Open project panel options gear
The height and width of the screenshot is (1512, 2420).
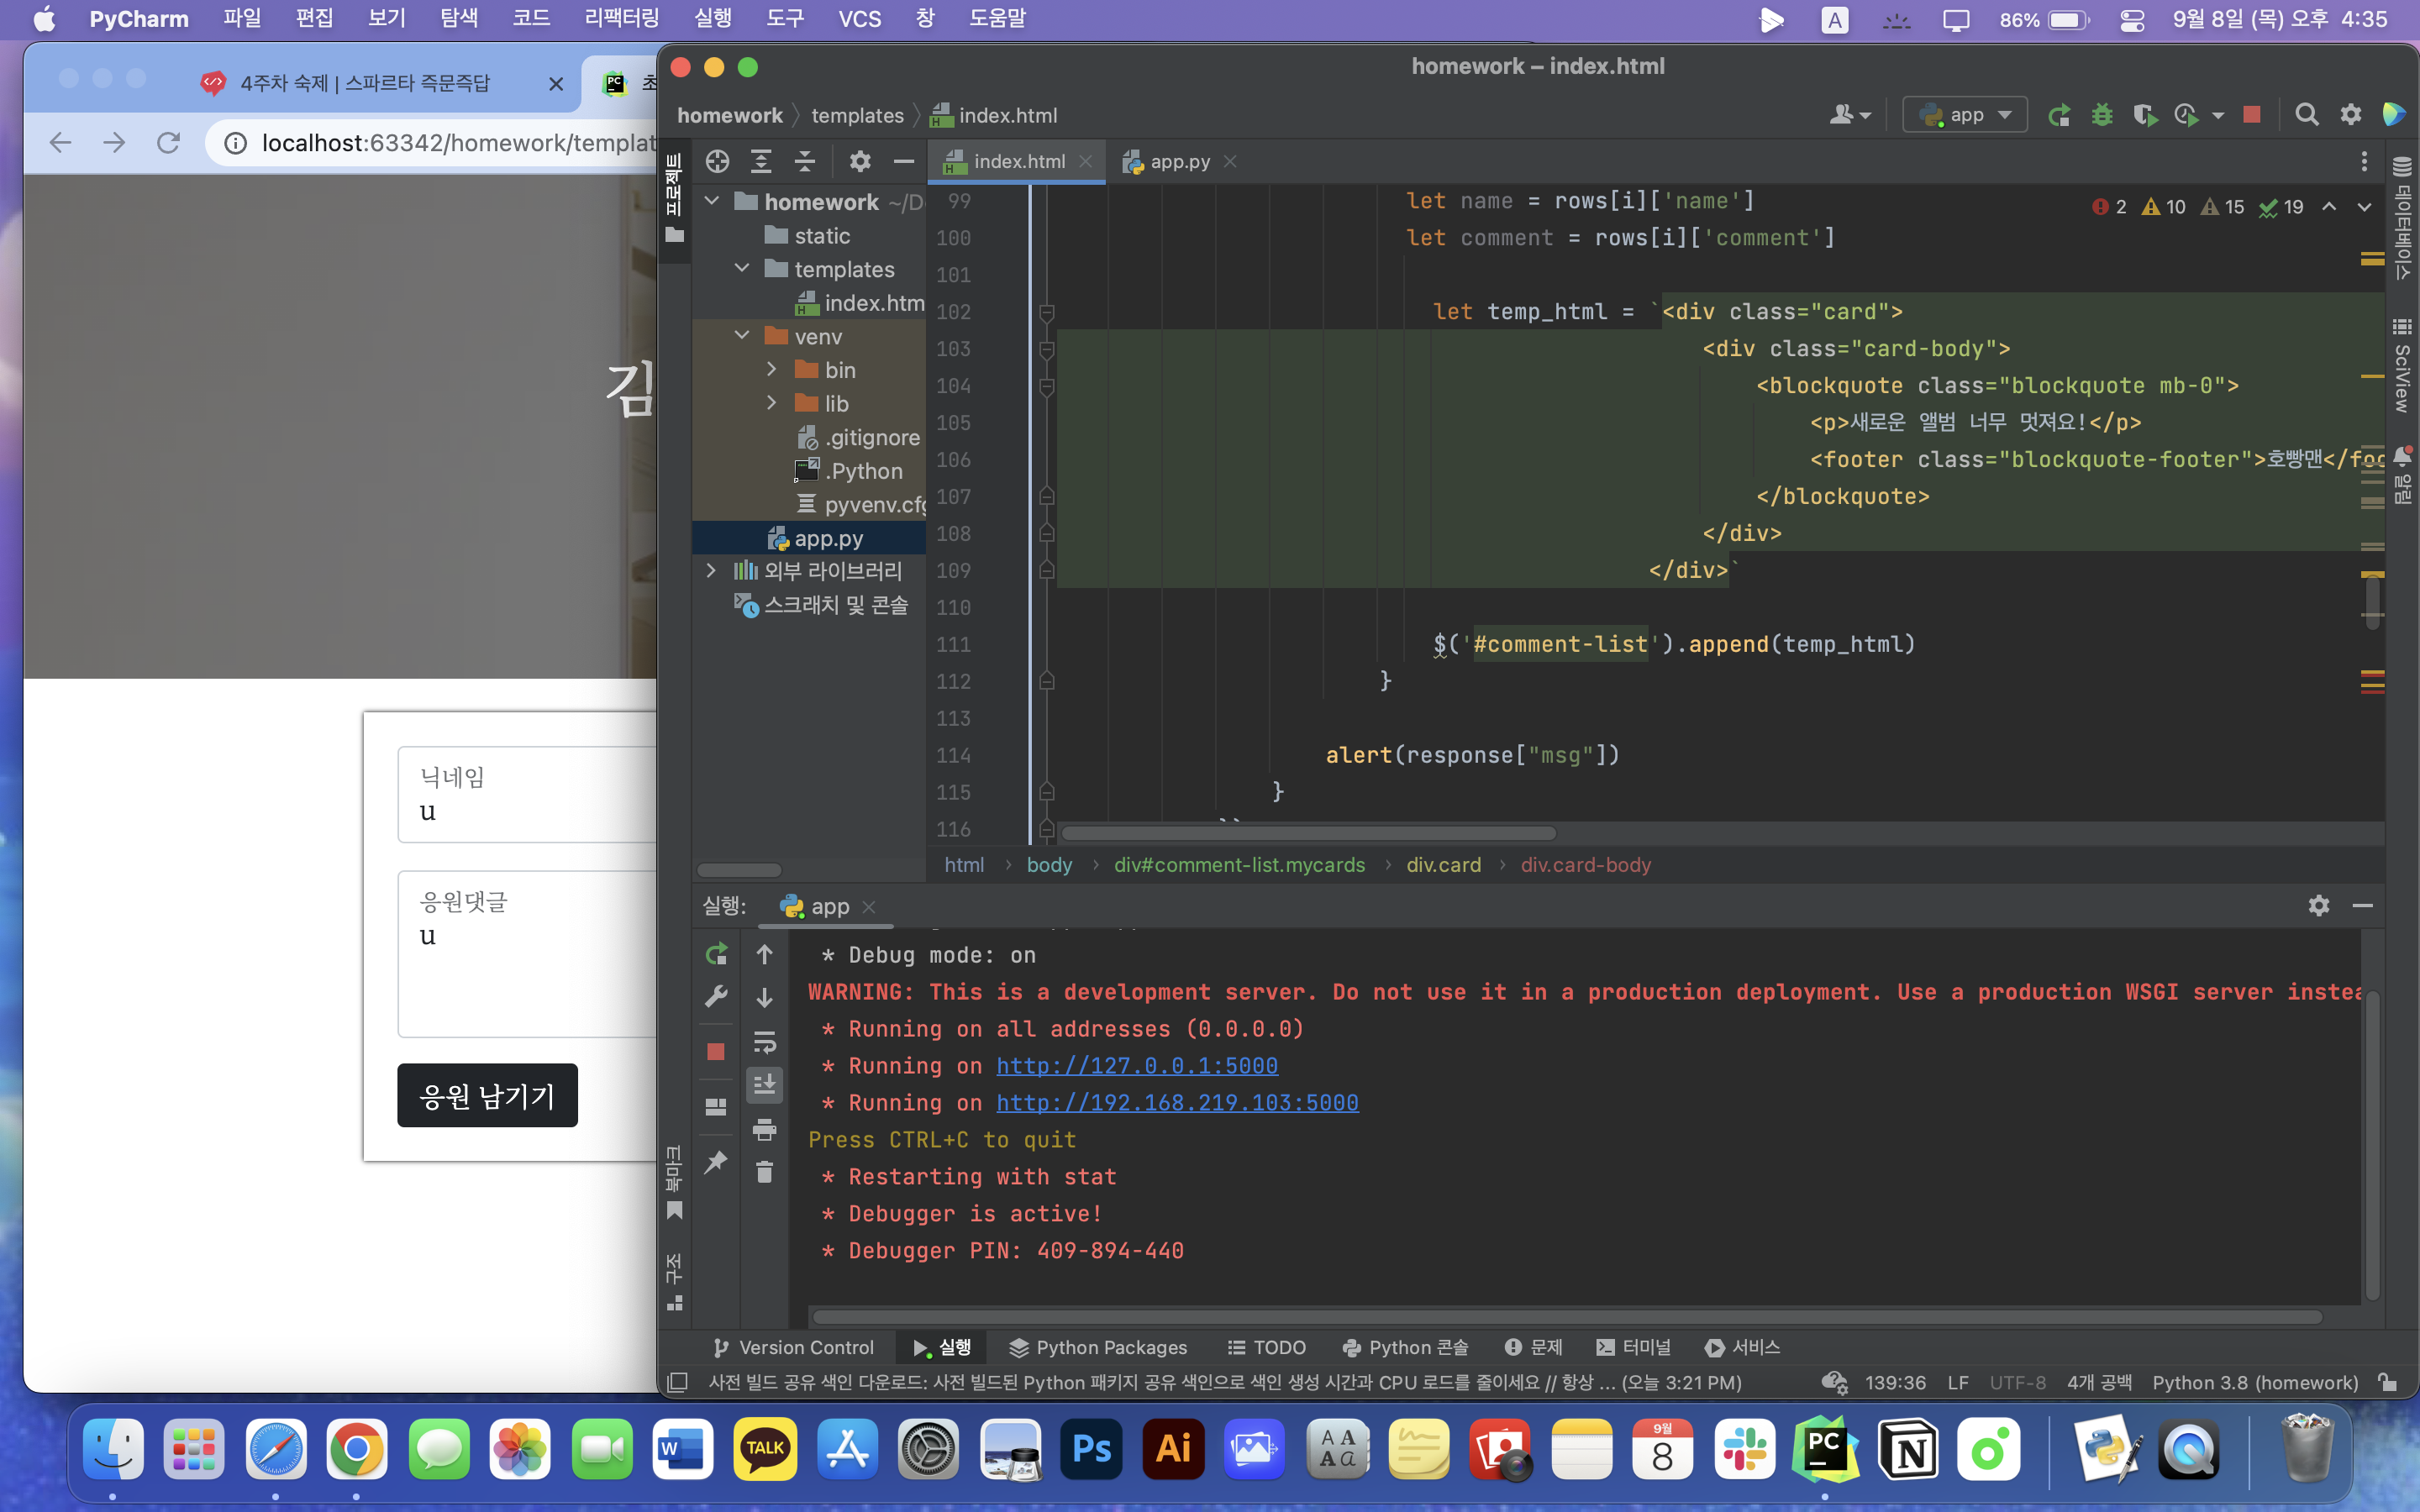(860, 161)
